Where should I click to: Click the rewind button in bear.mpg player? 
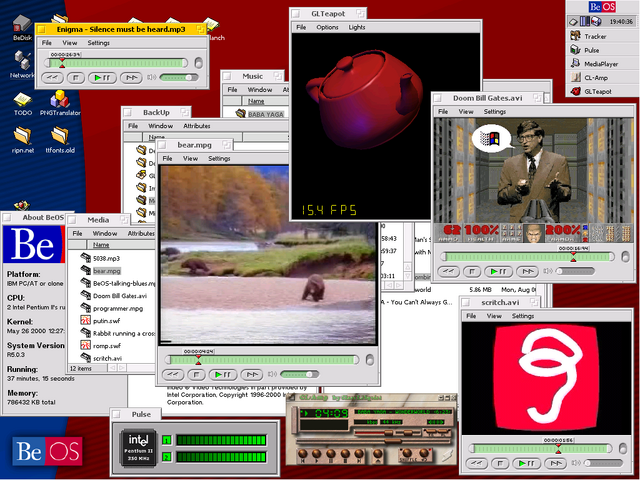click(173, 374)
